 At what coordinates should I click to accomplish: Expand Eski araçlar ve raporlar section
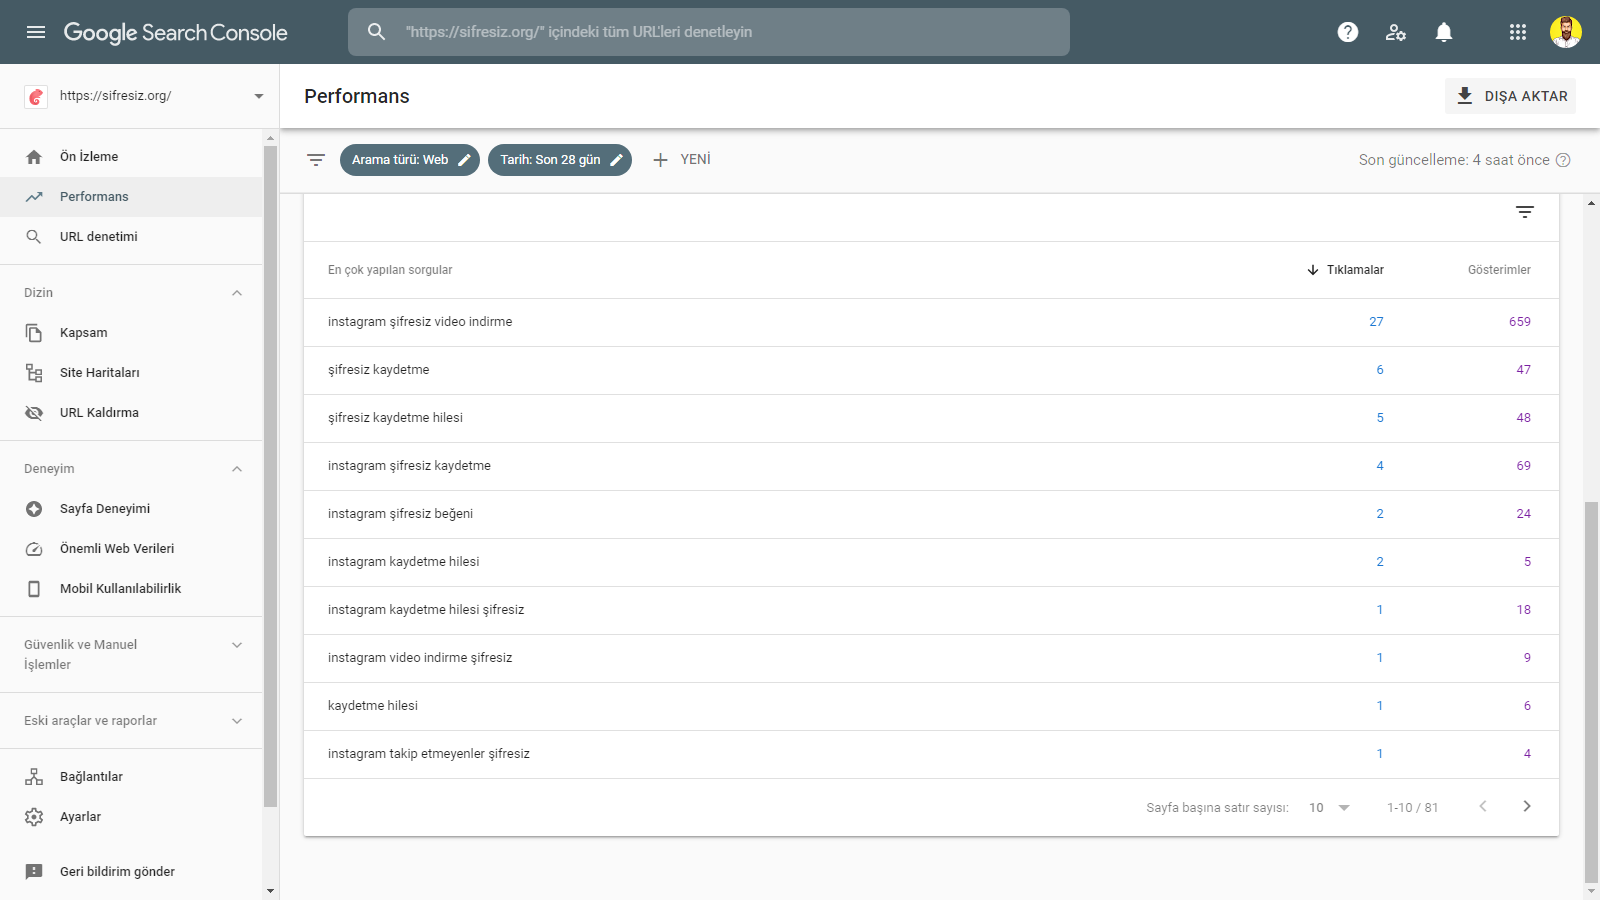(x=237, y=721)
